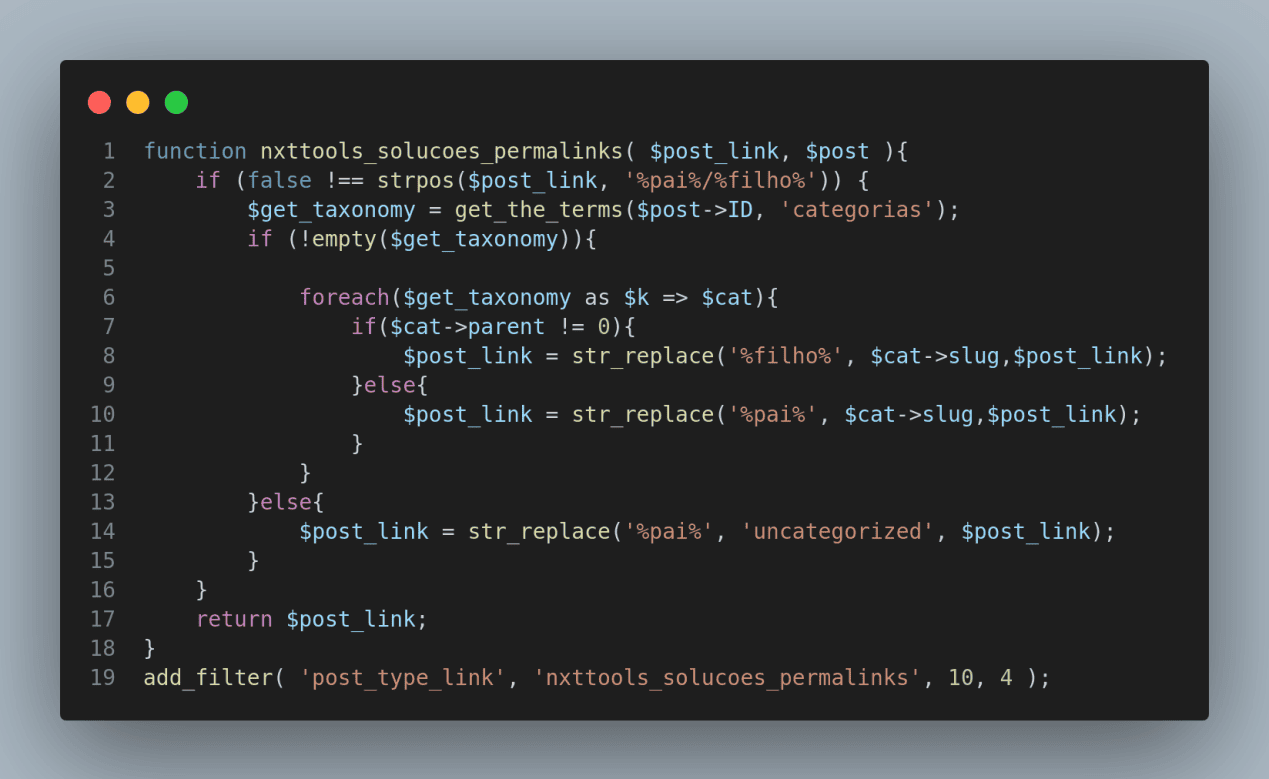Click line number 12 in the gutter
Screen dimensions: 1269x779
click(102, 472)
